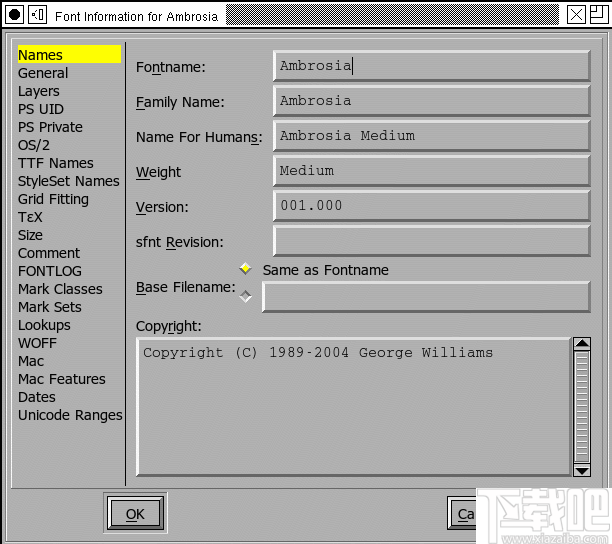Screen dimensions: 612x544
Task: Show TTF Names section
Action: [x=55, y=163]
